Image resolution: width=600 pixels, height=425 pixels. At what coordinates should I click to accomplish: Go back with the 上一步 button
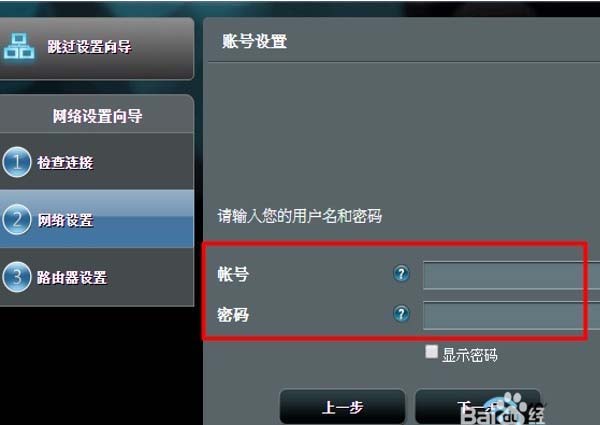pos(342,407)
